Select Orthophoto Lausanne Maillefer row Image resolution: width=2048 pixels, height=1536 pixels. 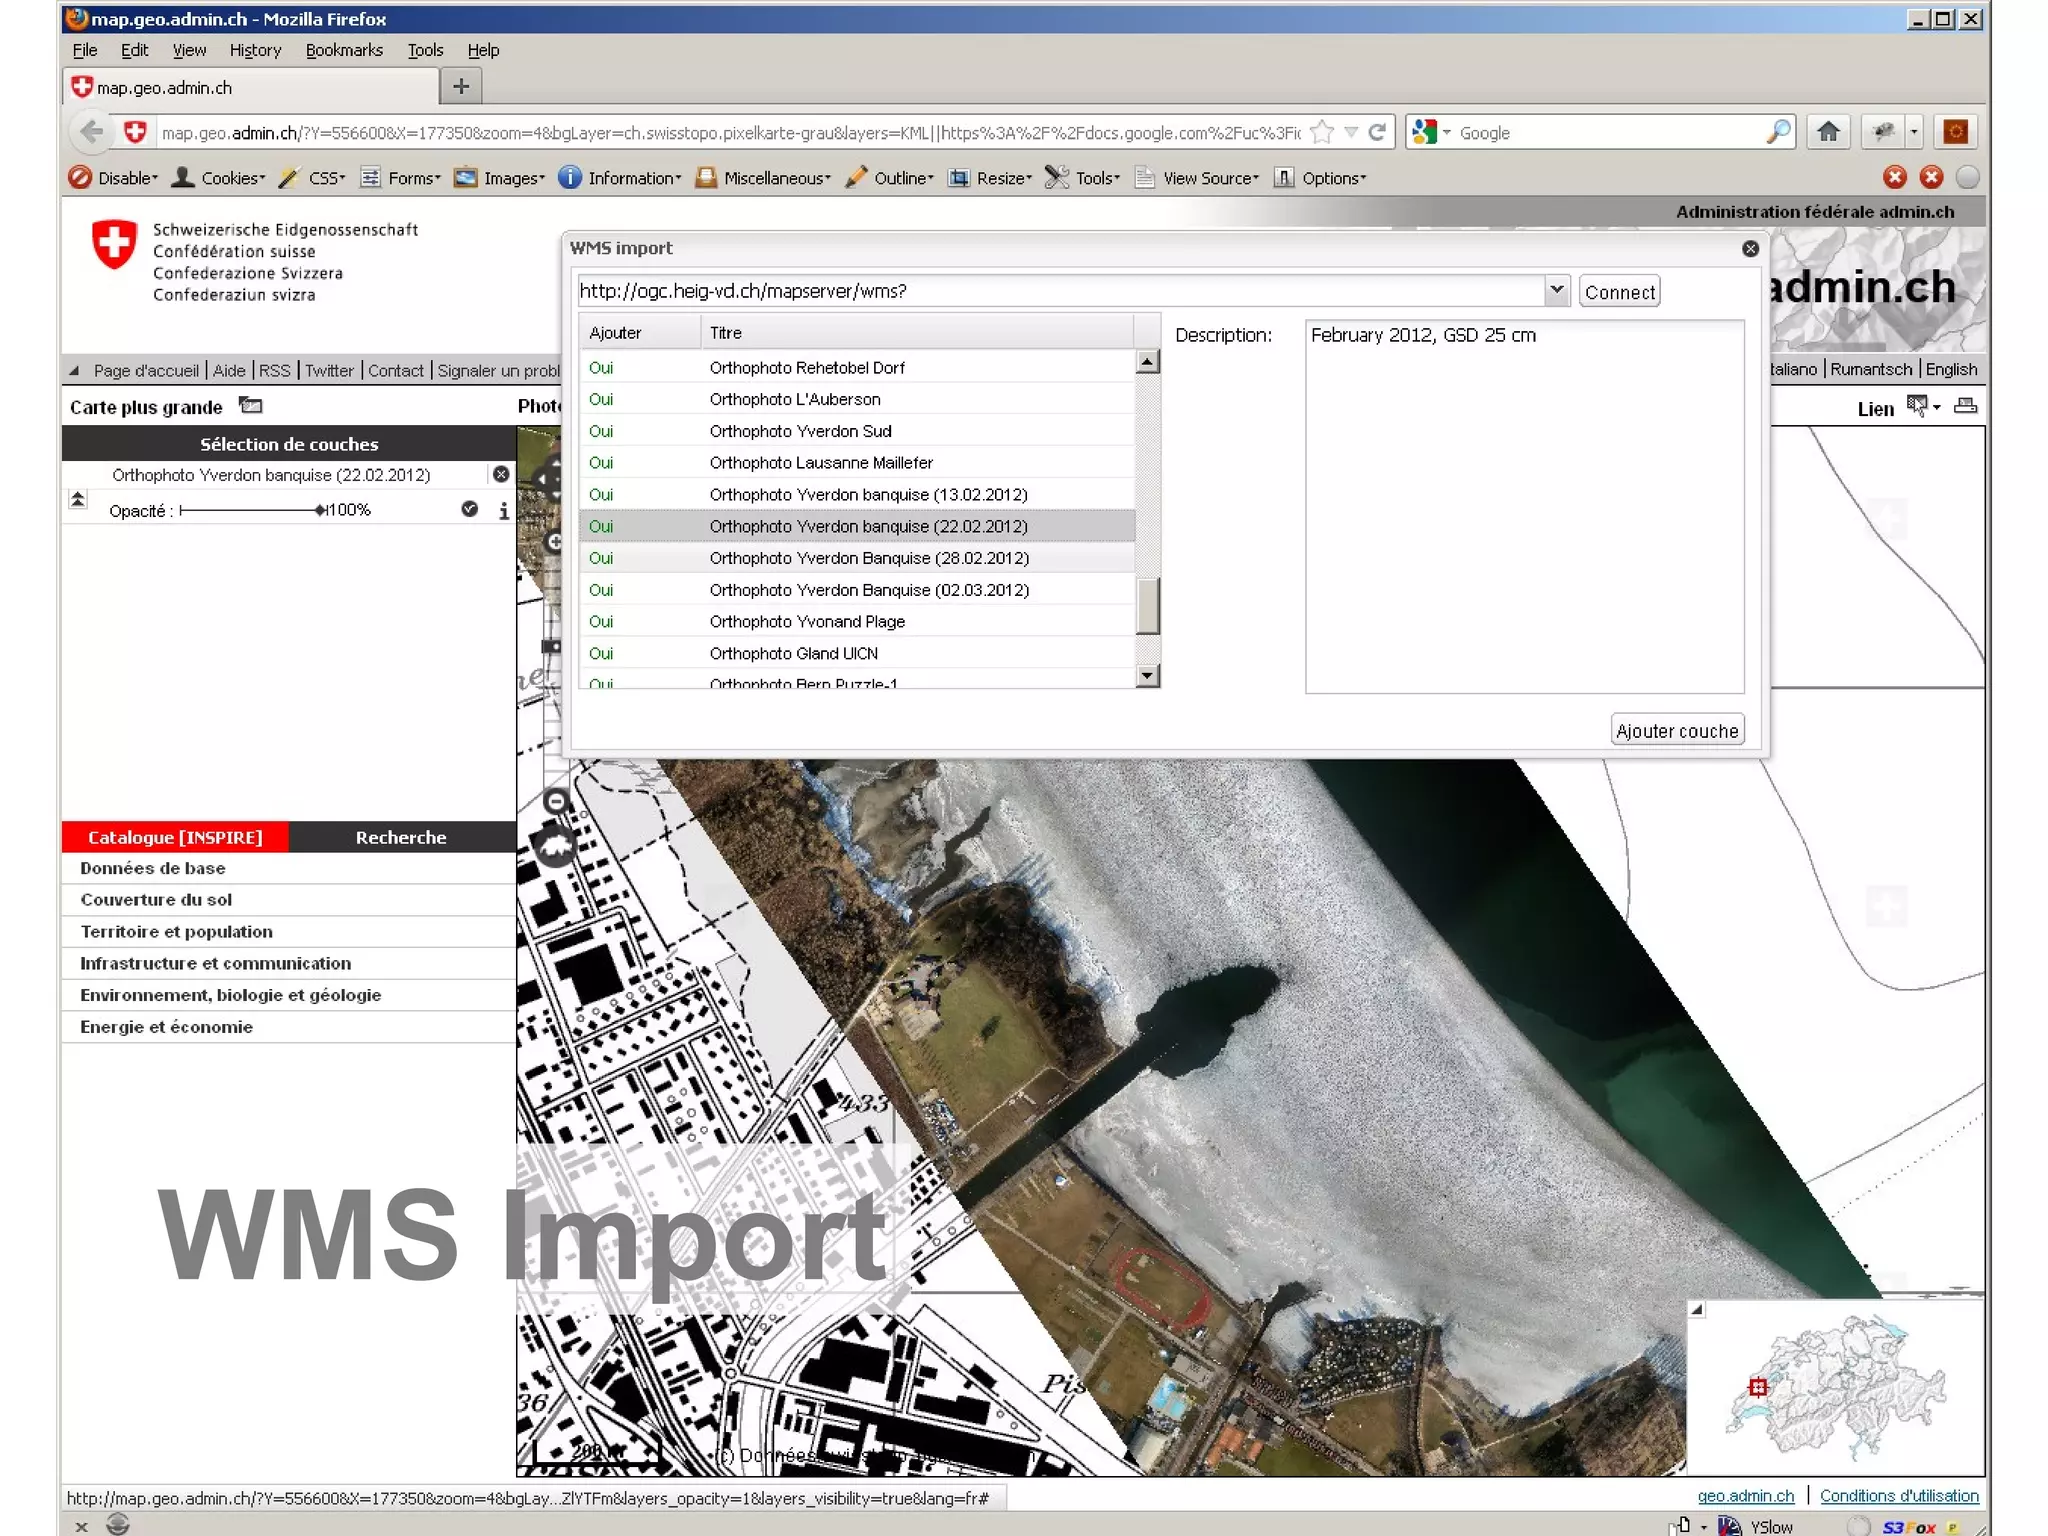pyautogui.click(x=857, y=462)
